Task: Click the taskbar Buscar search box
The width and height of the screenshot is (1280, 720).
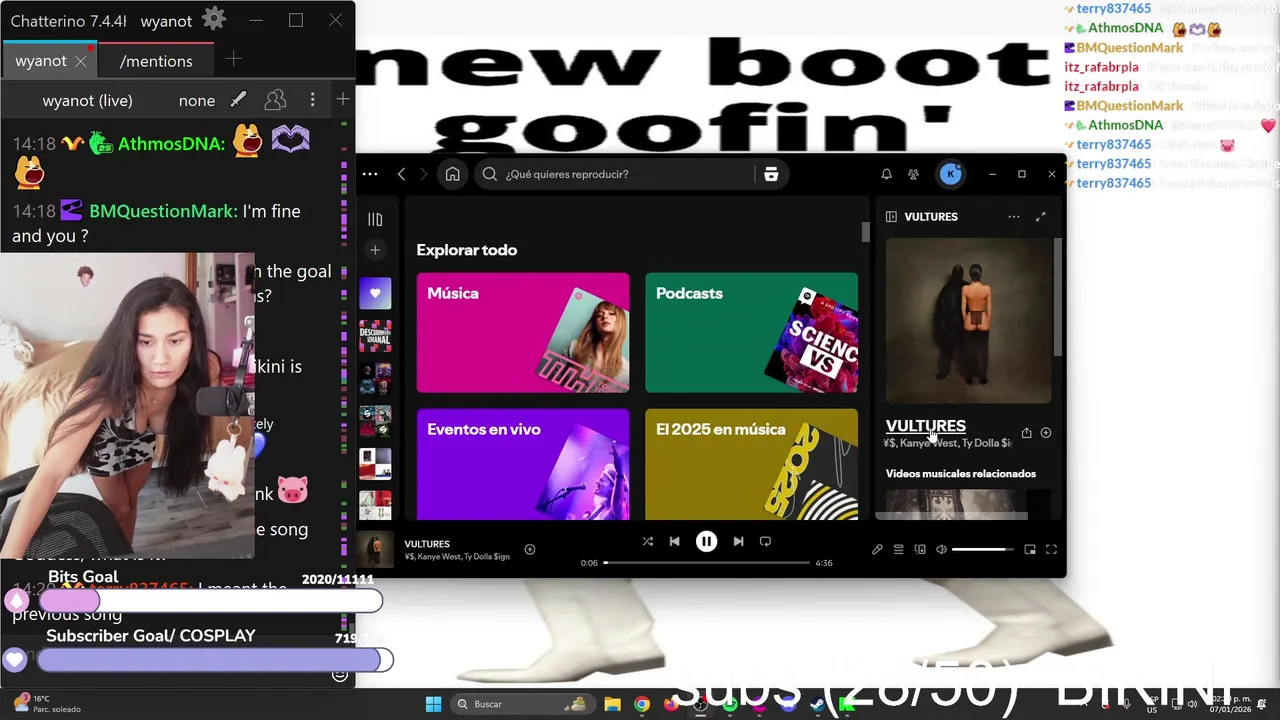Action: (x=521, y=704)
